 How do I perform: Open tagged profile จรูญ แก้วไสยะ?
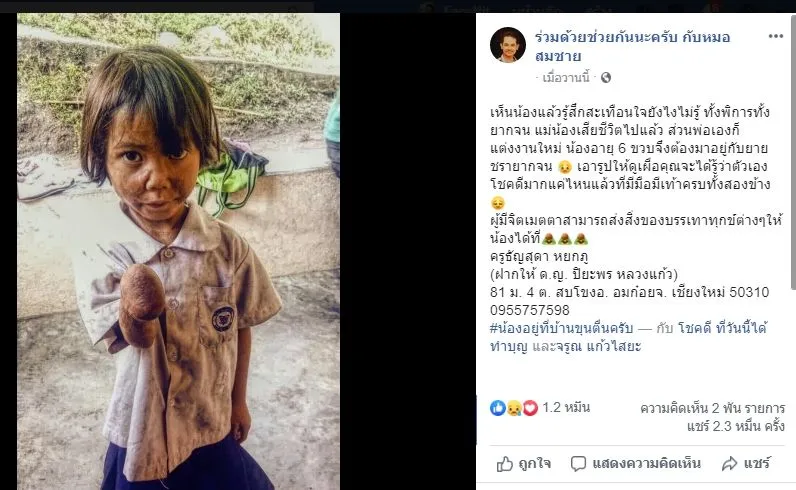coord(598,346)
